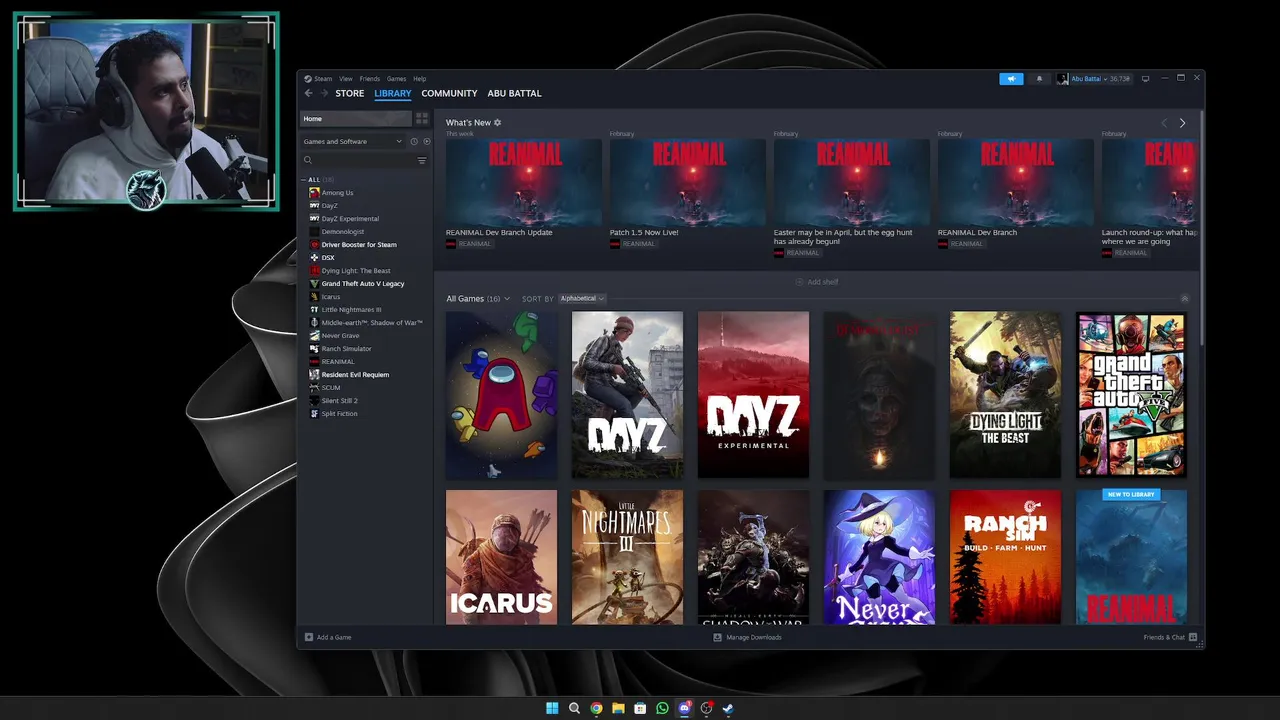Click the Home button in sidebar
This screenshot has height=720, width=1280.
[x=356, y=118]
